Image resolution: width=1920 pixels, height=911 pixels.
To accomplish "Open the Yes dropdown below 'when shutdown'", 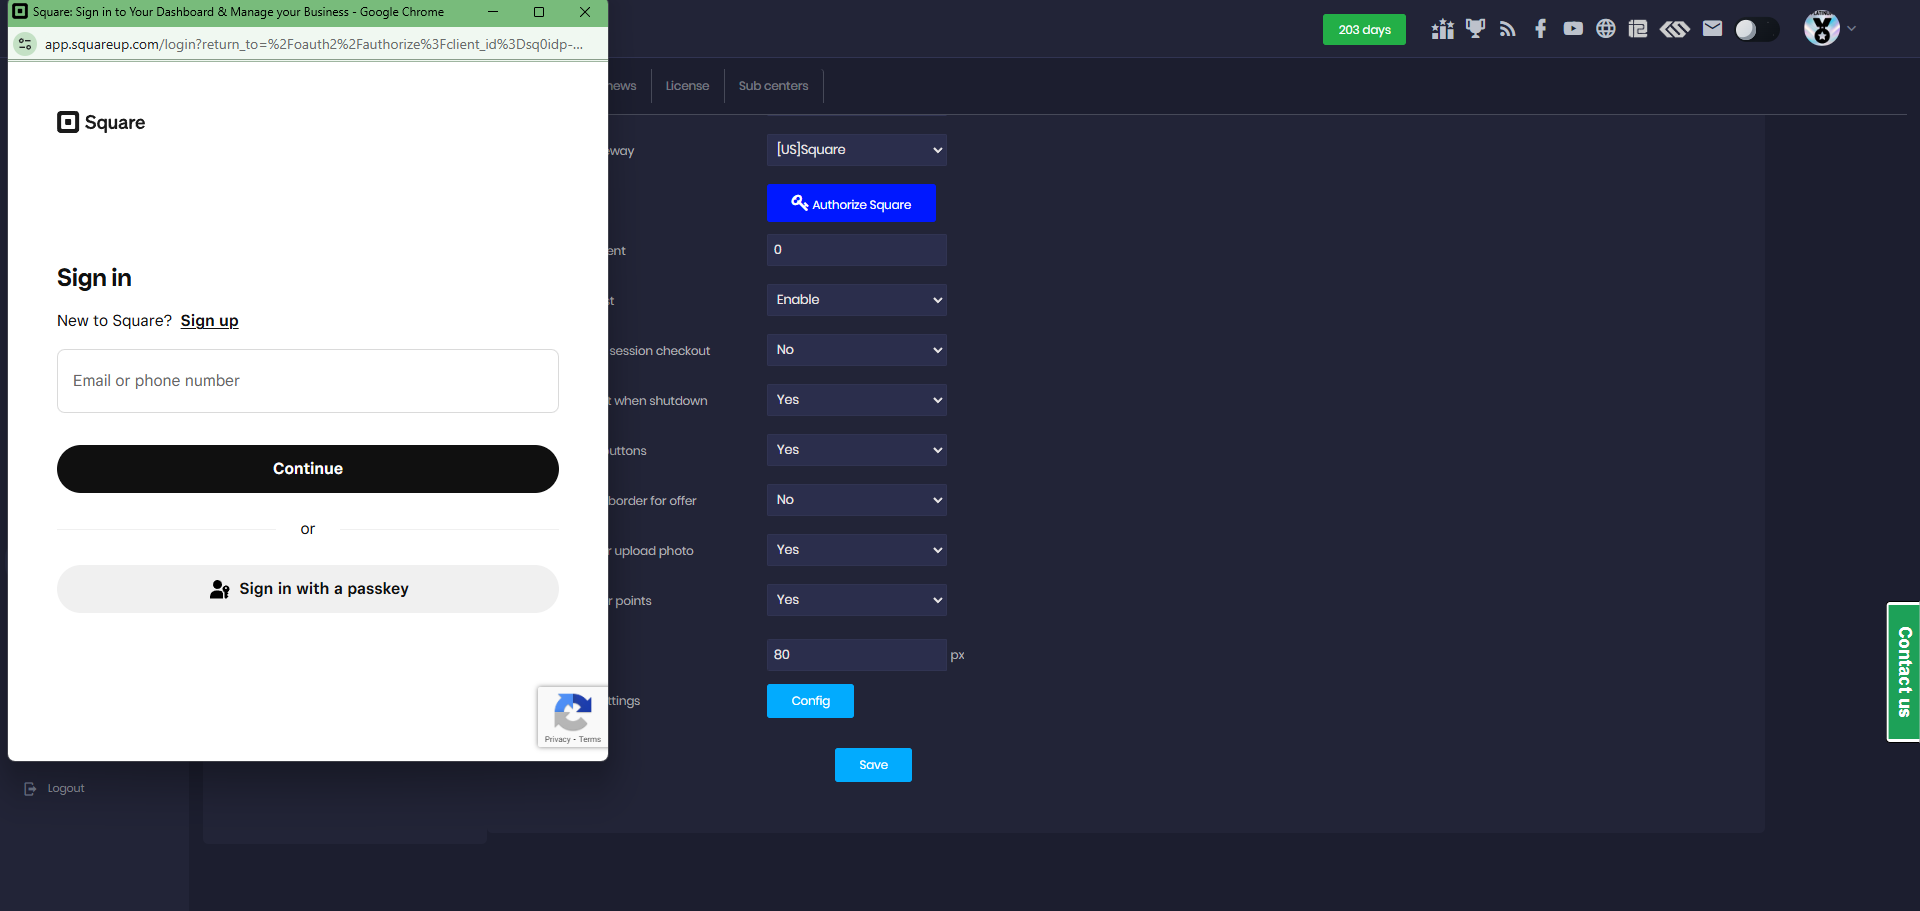I will click(857, 450).
